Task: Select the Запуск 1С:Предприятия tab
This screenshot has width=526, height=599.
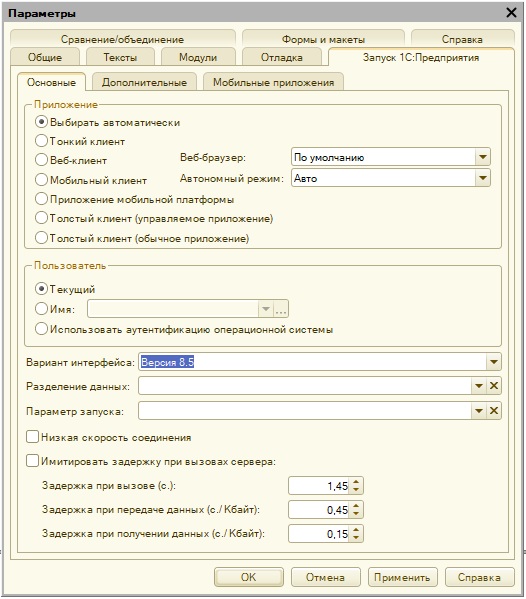Action: [421, 57]
